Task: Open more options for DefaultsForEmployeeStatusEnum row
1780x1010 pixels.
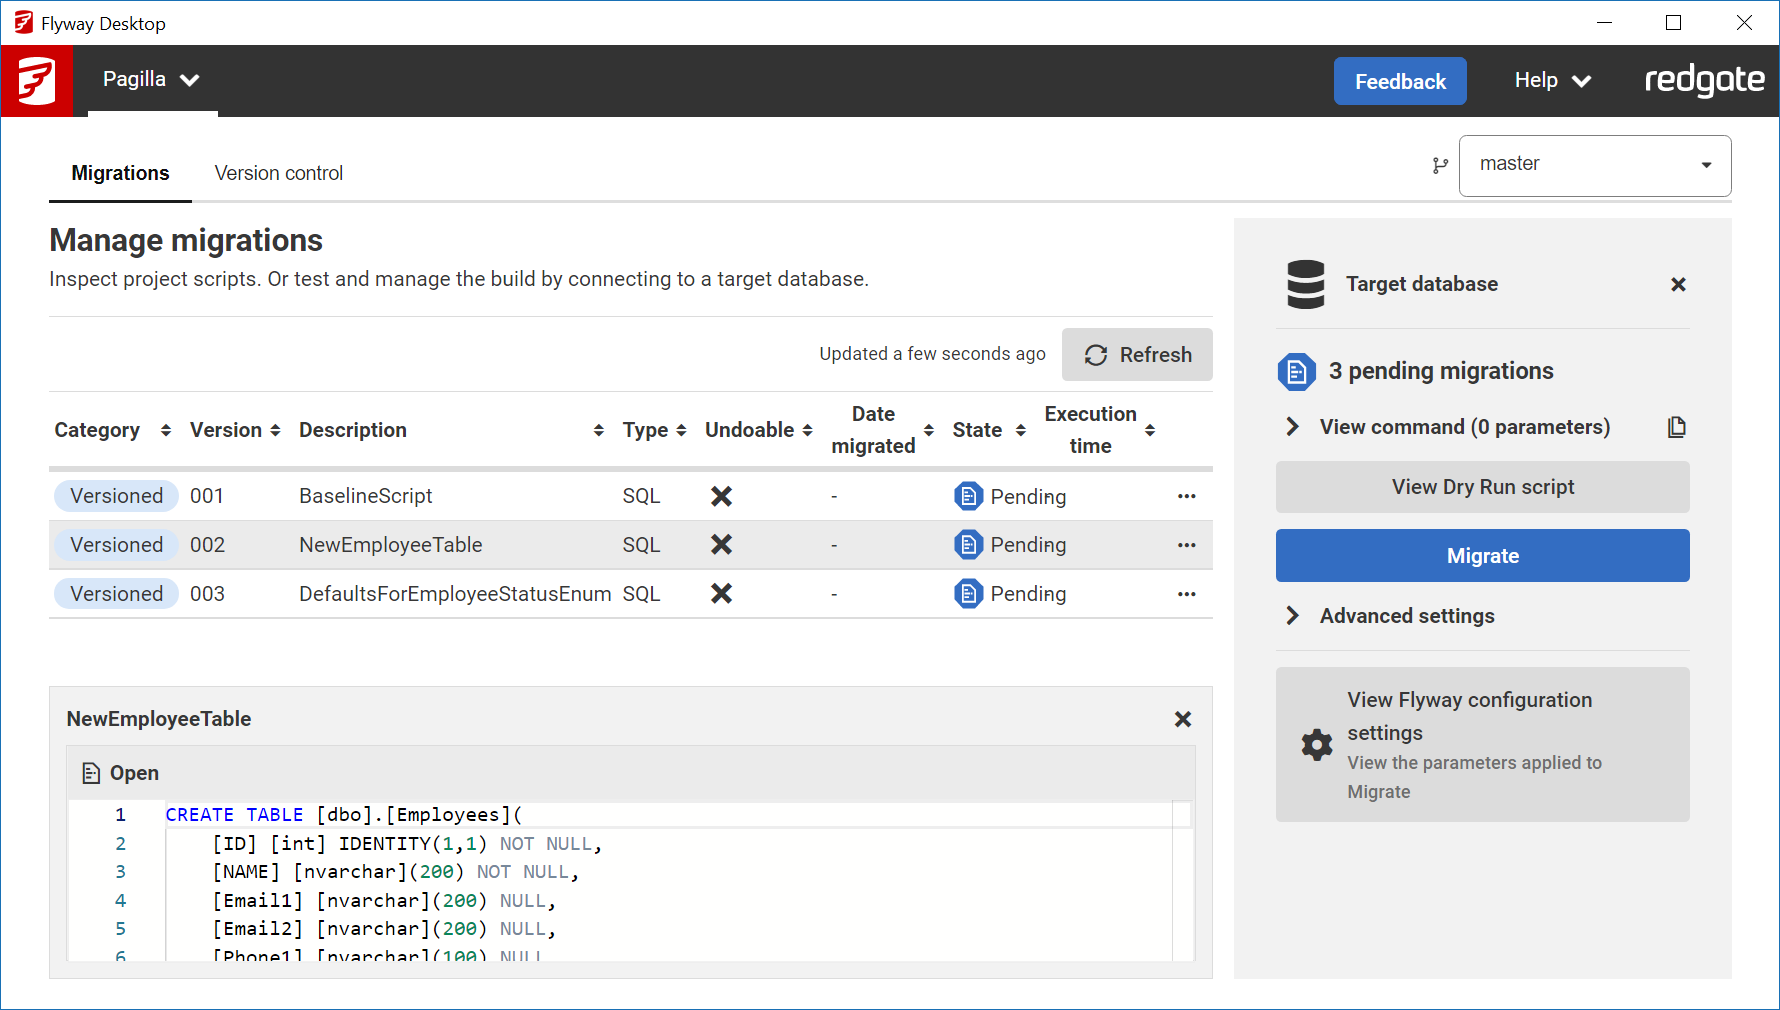Action: click(1186, 594)
